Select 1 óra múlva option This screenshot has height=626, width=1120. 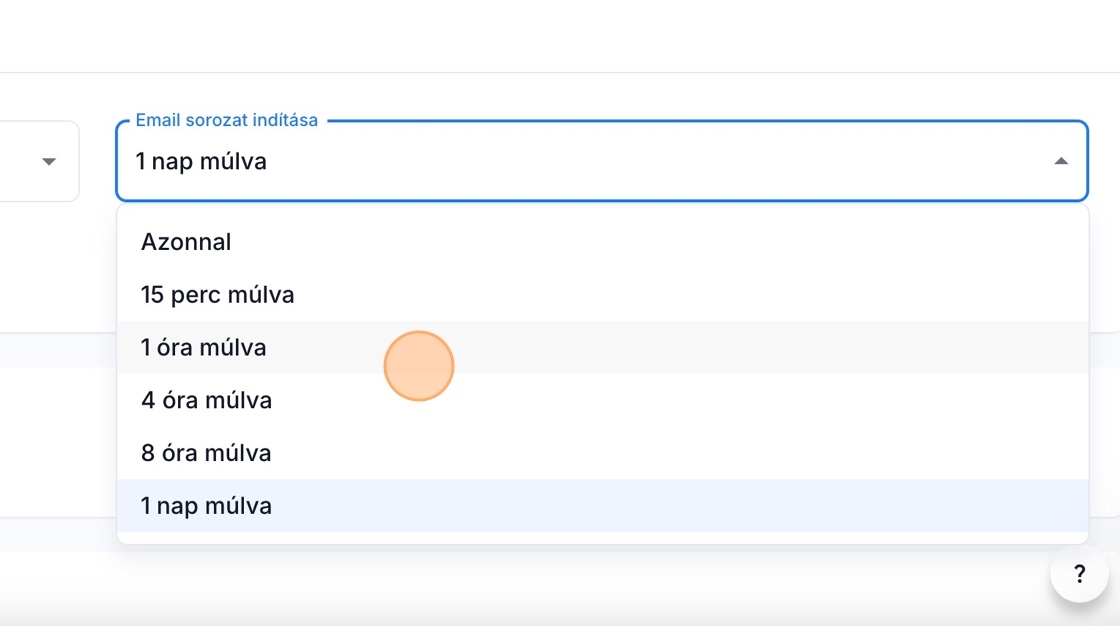[203, 348]
